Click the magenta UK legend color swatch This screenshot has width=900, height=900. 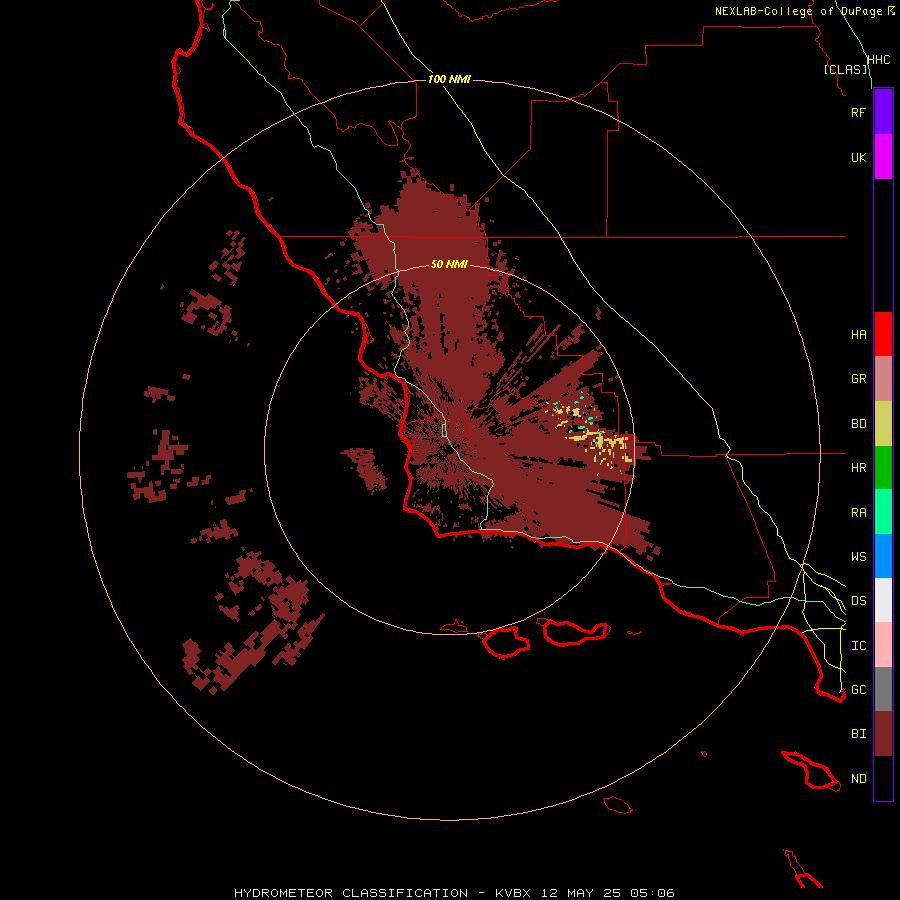point(883,157)
